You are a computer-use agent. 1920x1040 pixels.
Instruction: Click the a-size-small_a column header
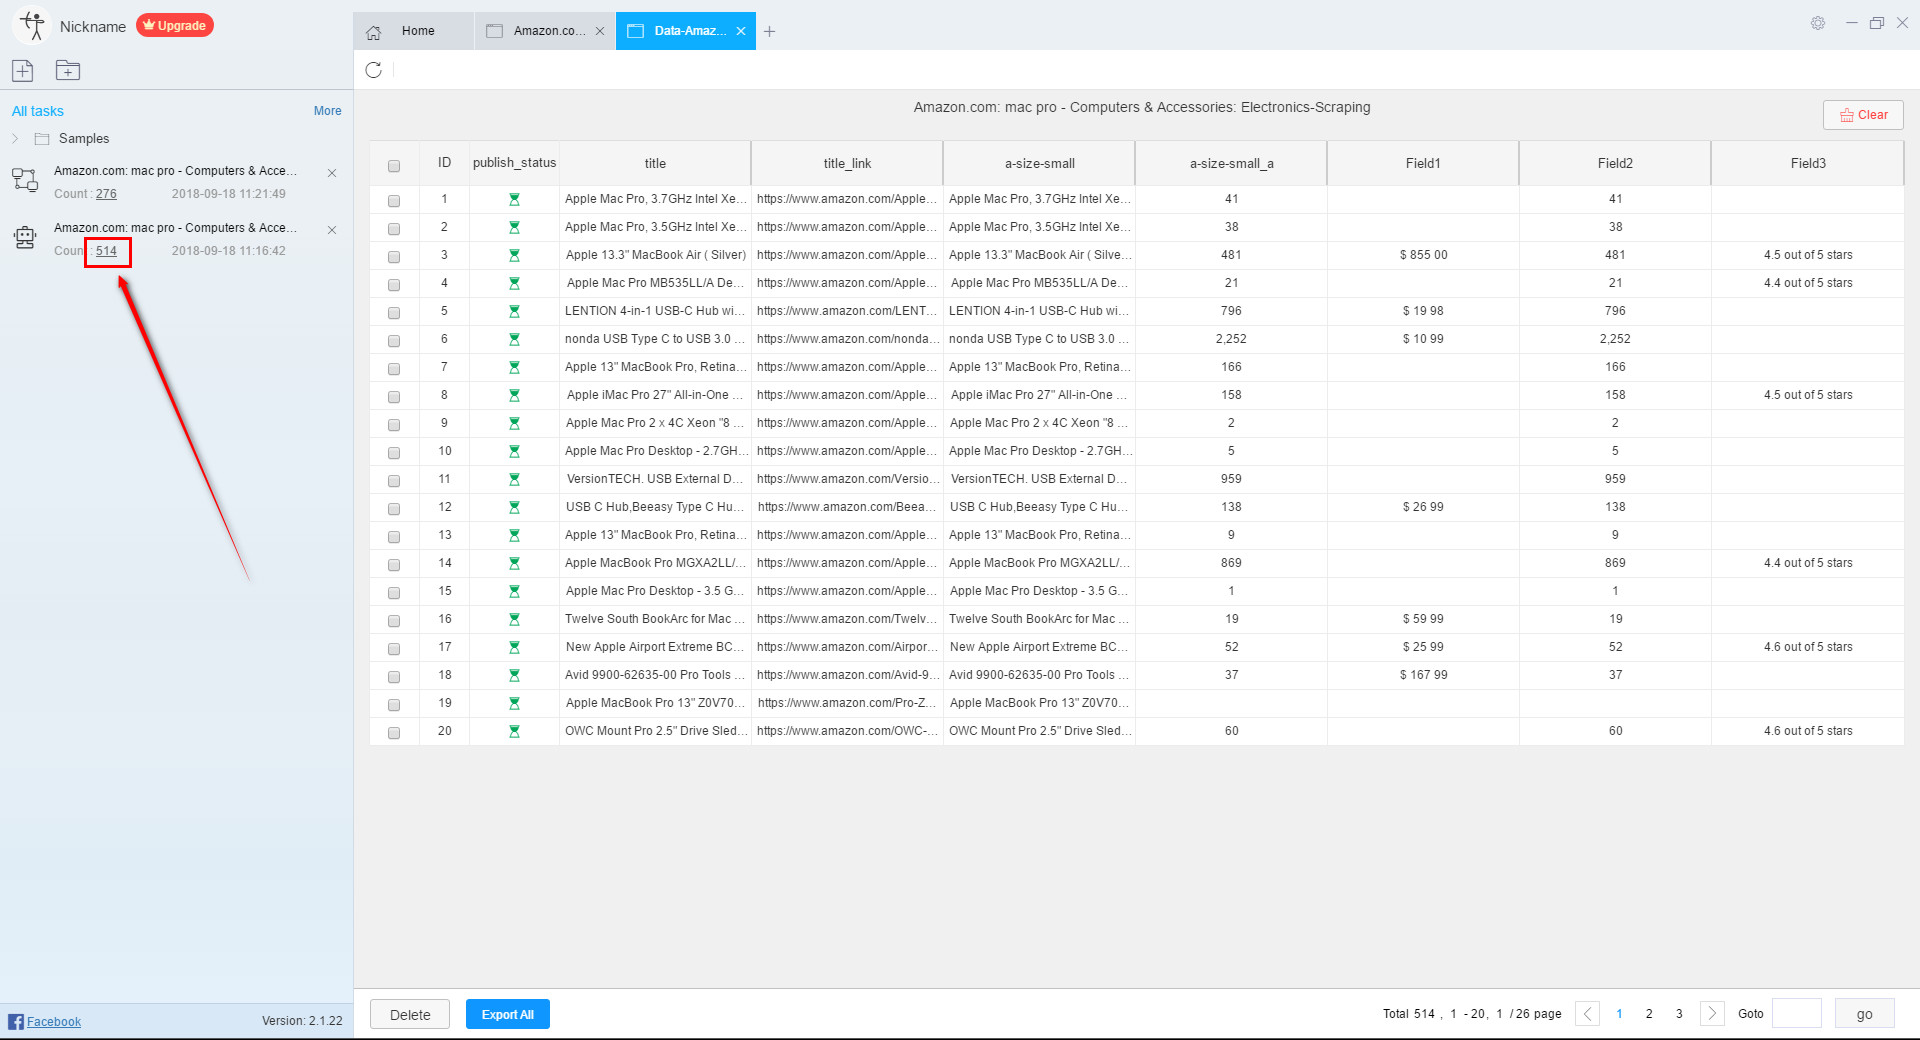1231,163
